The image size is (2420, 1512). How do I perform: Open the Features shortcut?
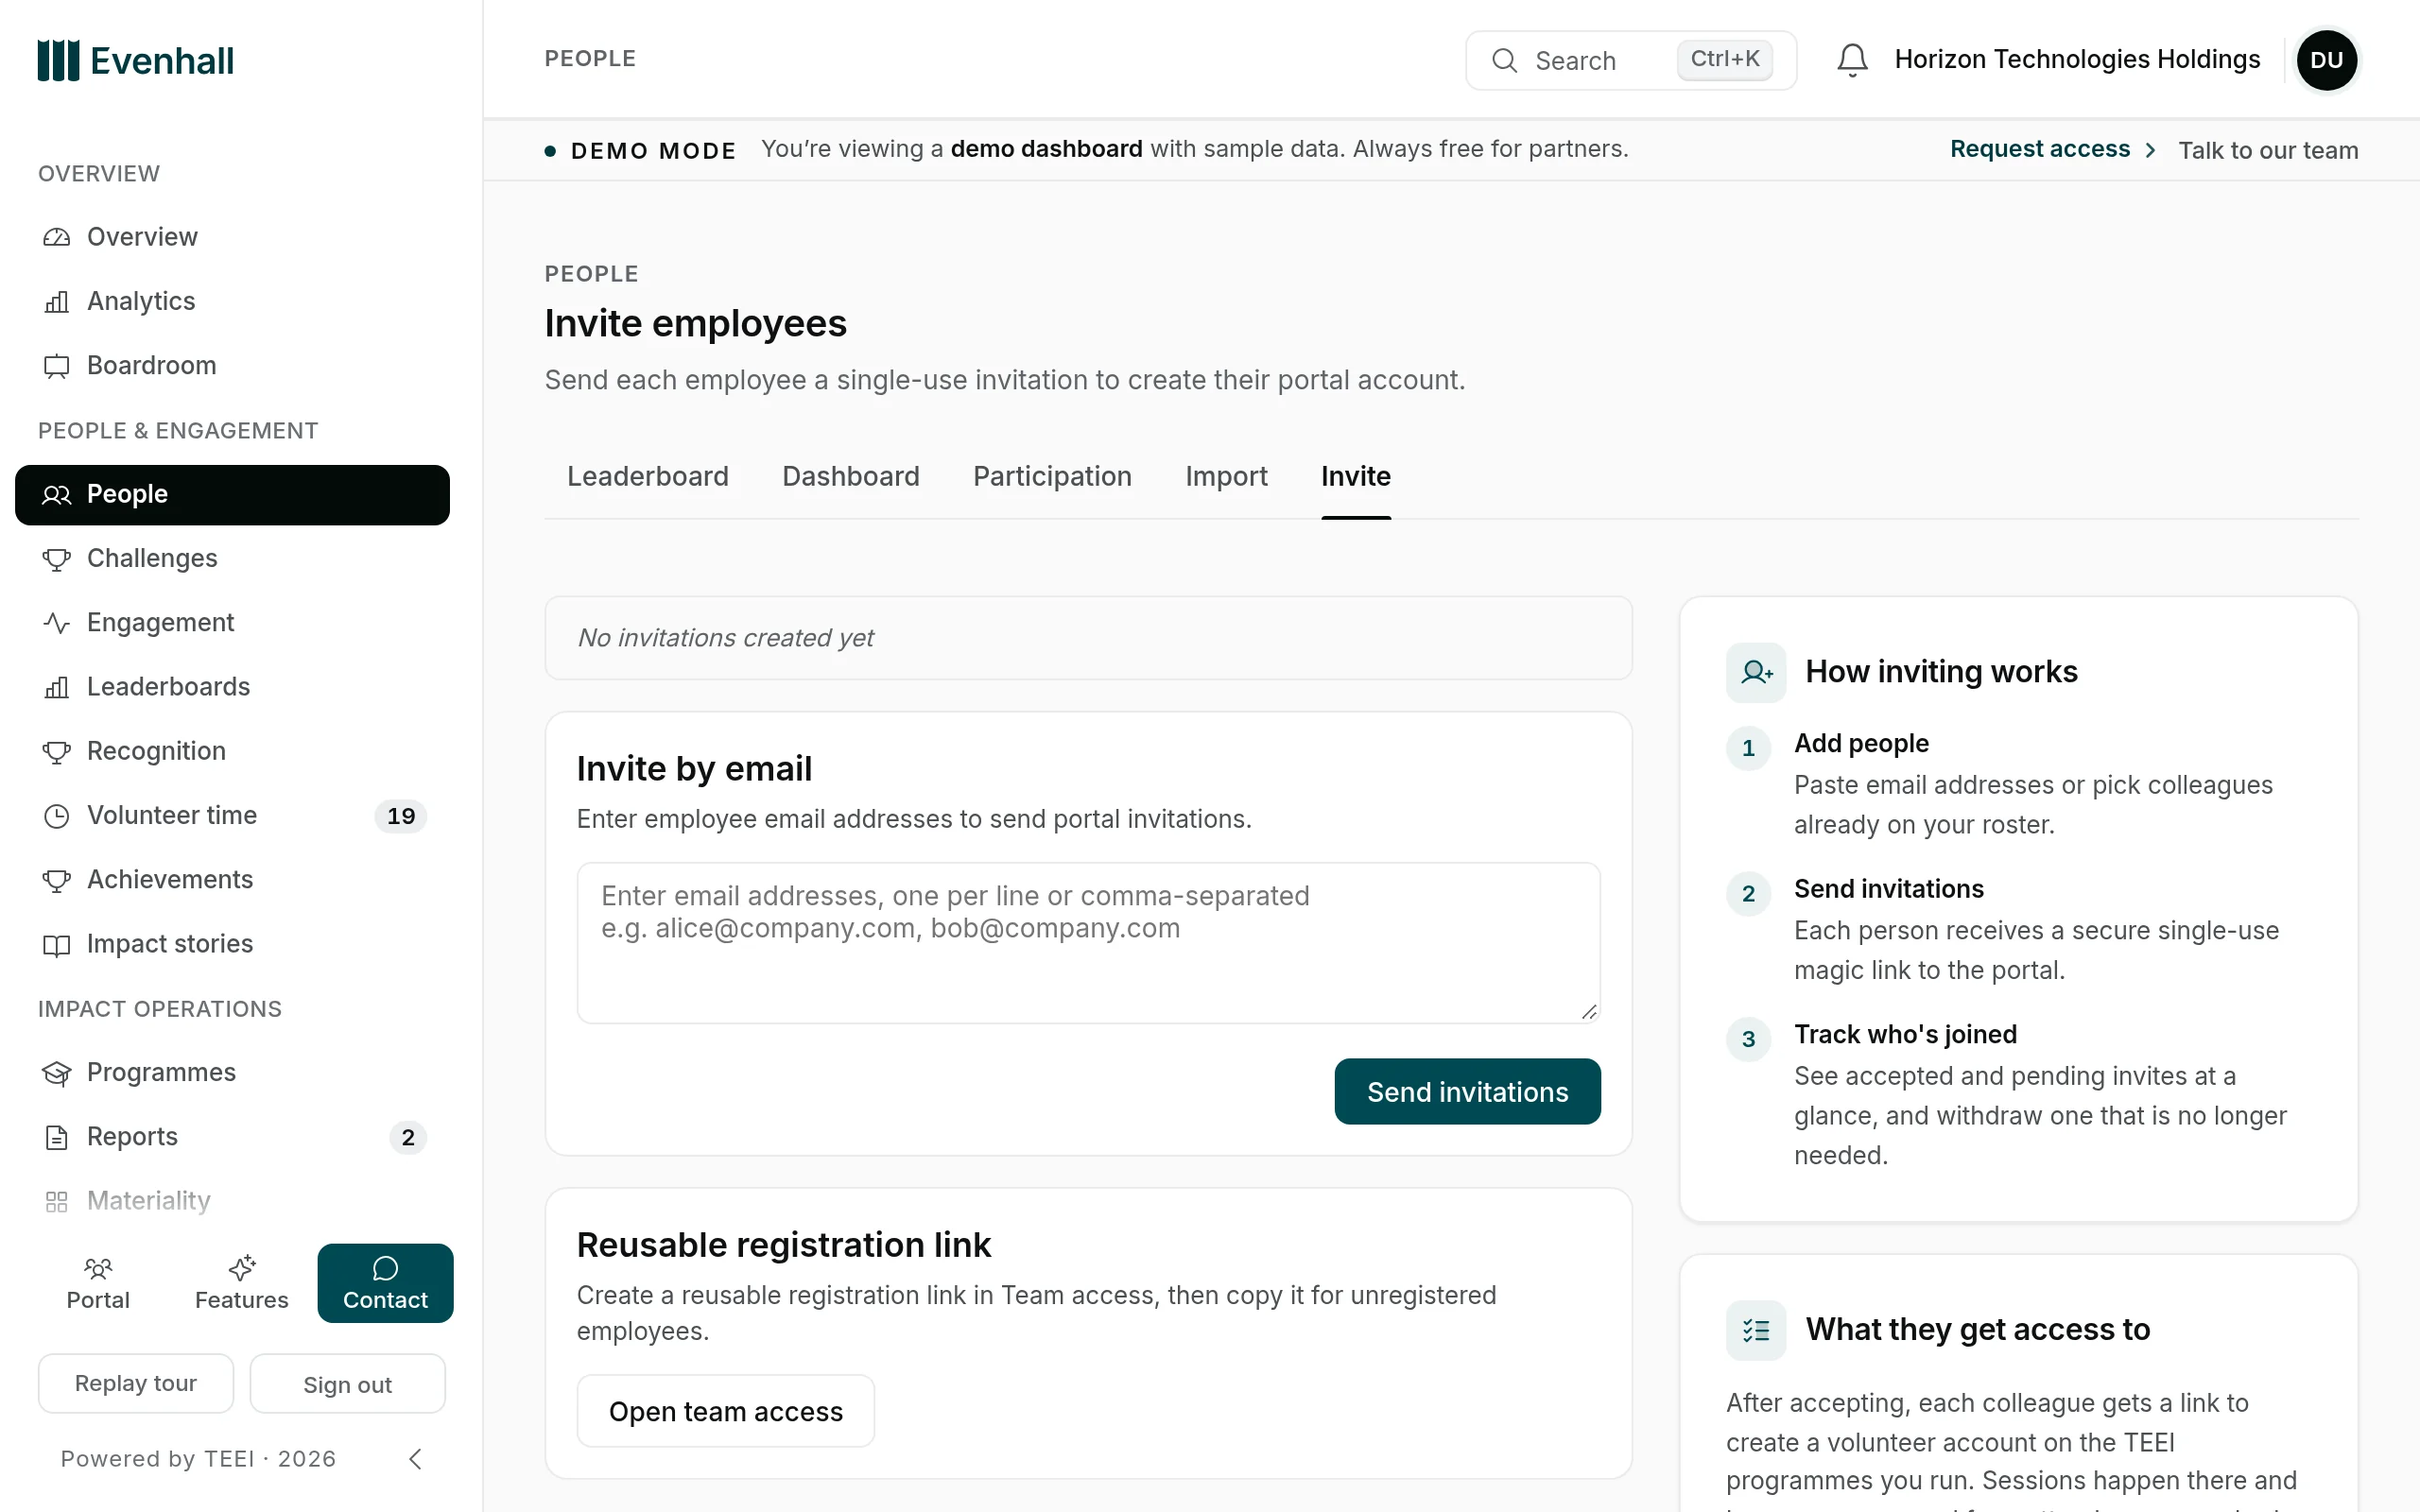[242, 1283]
